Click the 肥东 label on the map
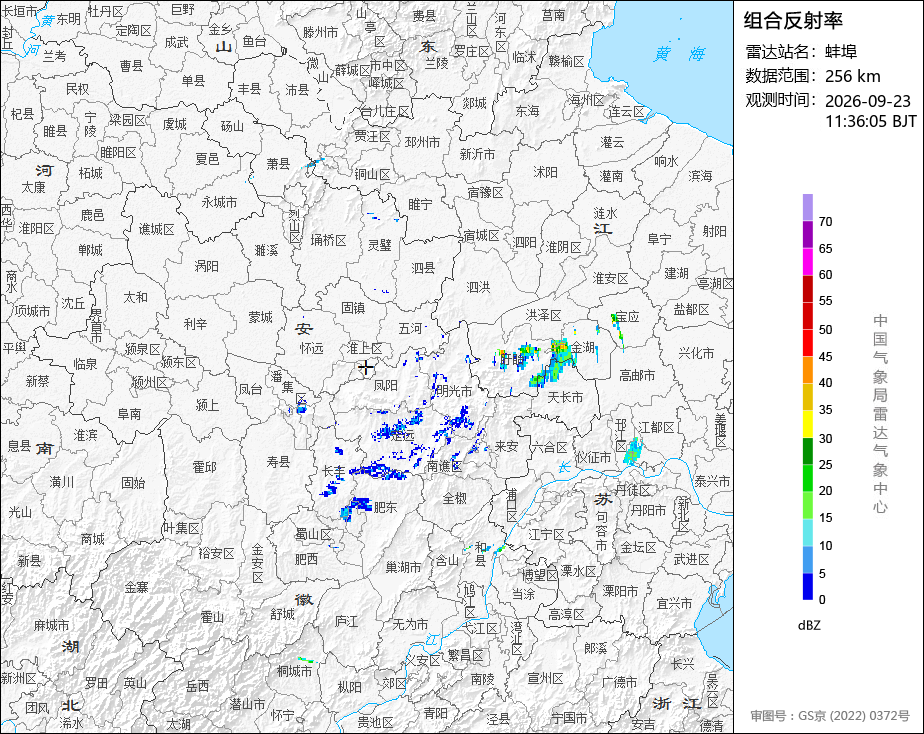The width and height of the screenshot is (924, 734). click(x=385, y=507)
